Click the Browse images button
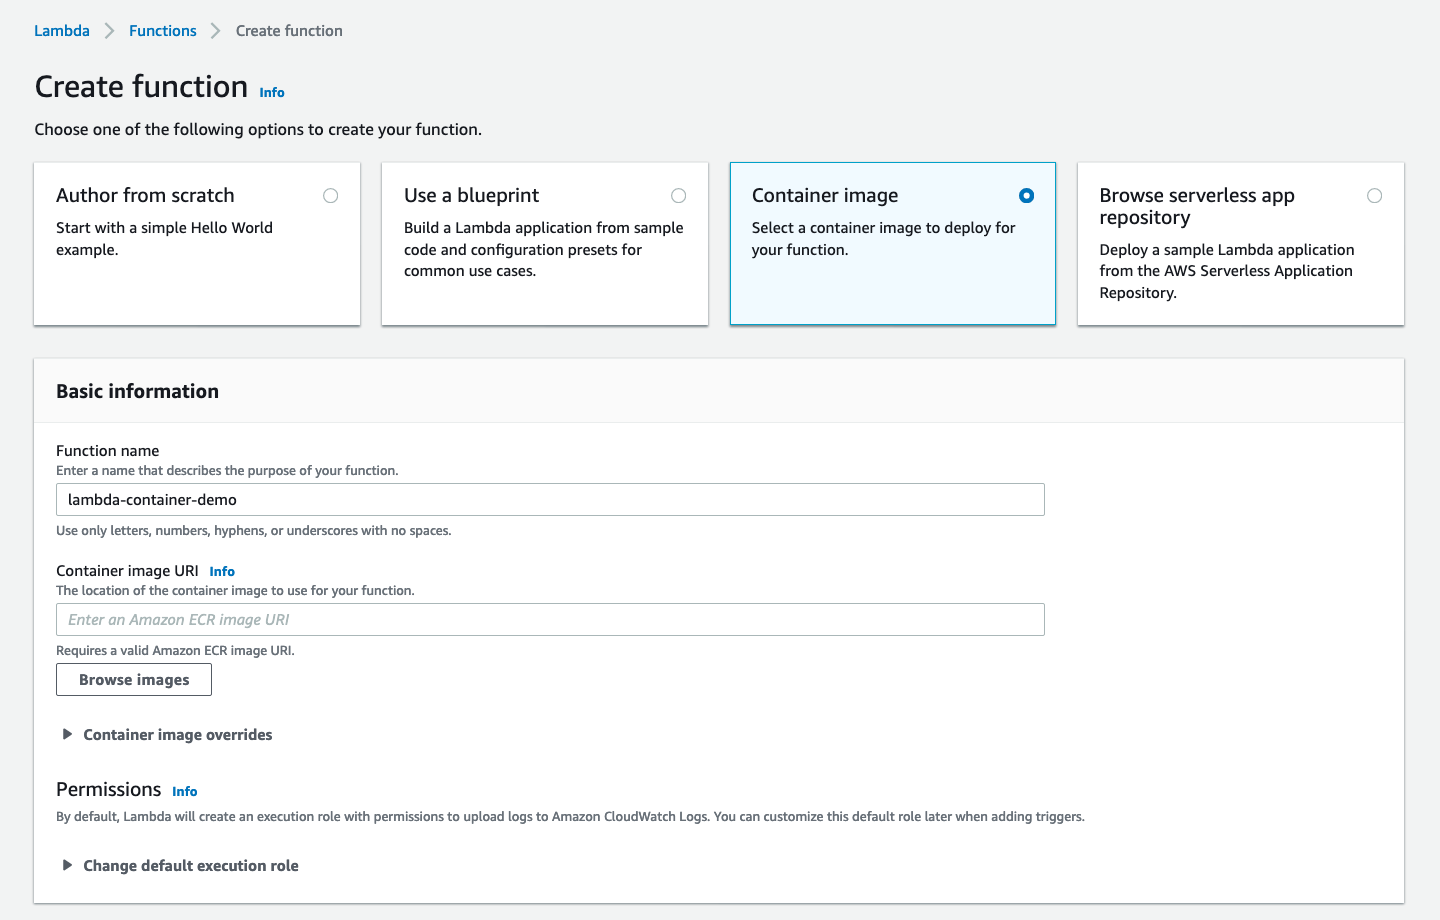 [x=134, y=680]
